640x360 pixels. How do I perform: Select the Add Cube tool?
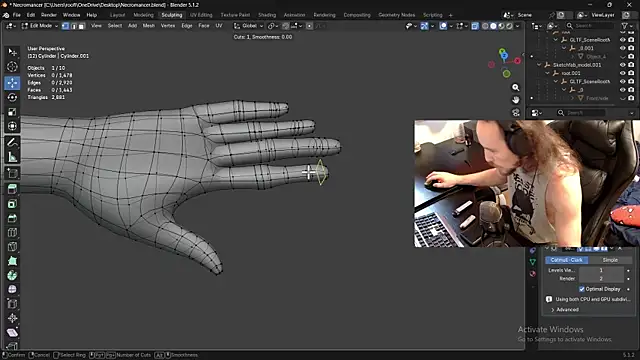click(x=12, y=173)
